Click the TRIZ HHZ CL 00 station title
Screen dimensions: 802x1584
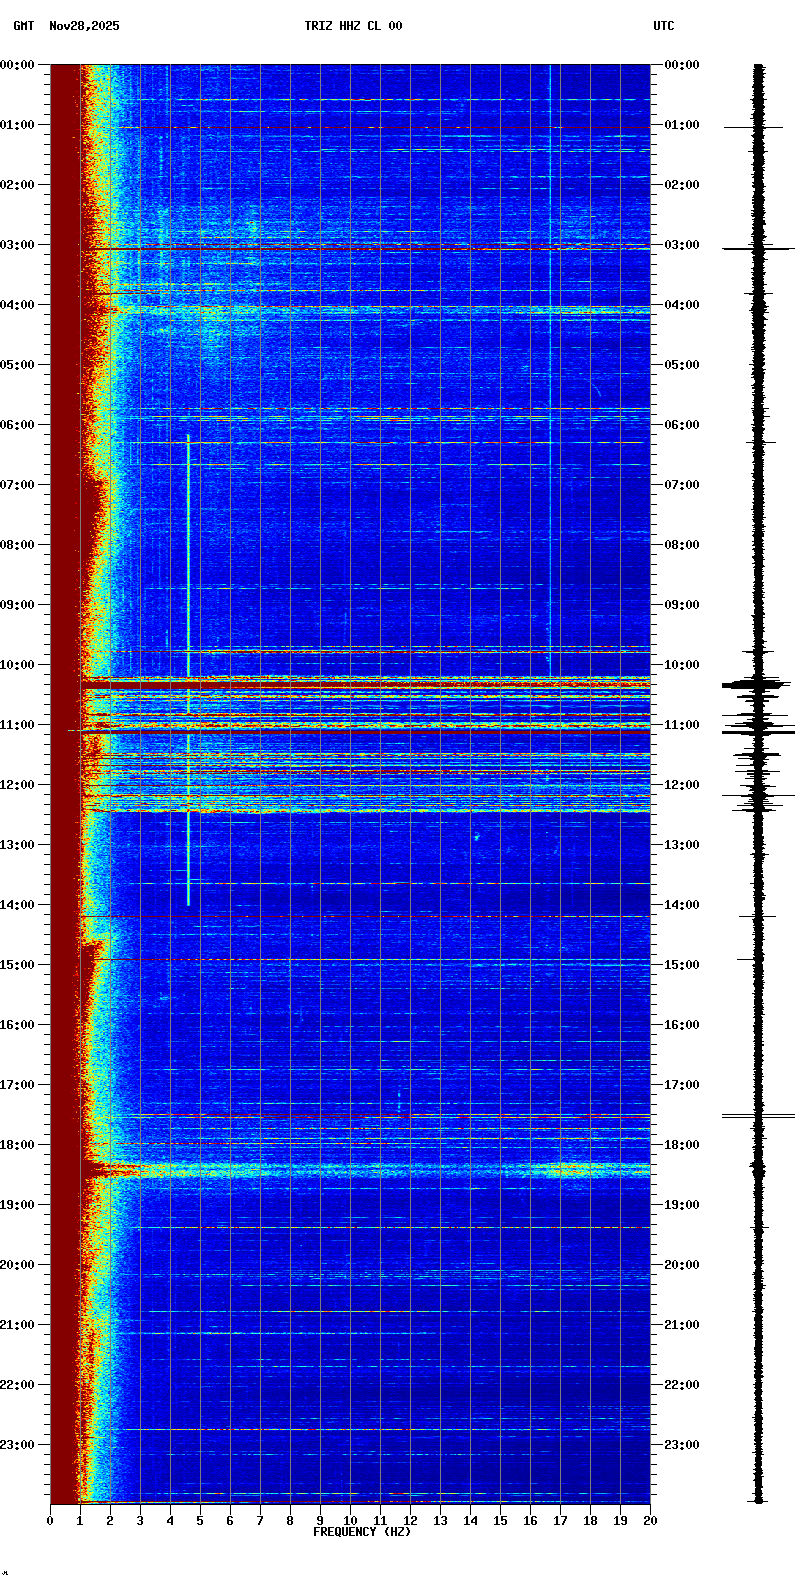coord(353,26)
